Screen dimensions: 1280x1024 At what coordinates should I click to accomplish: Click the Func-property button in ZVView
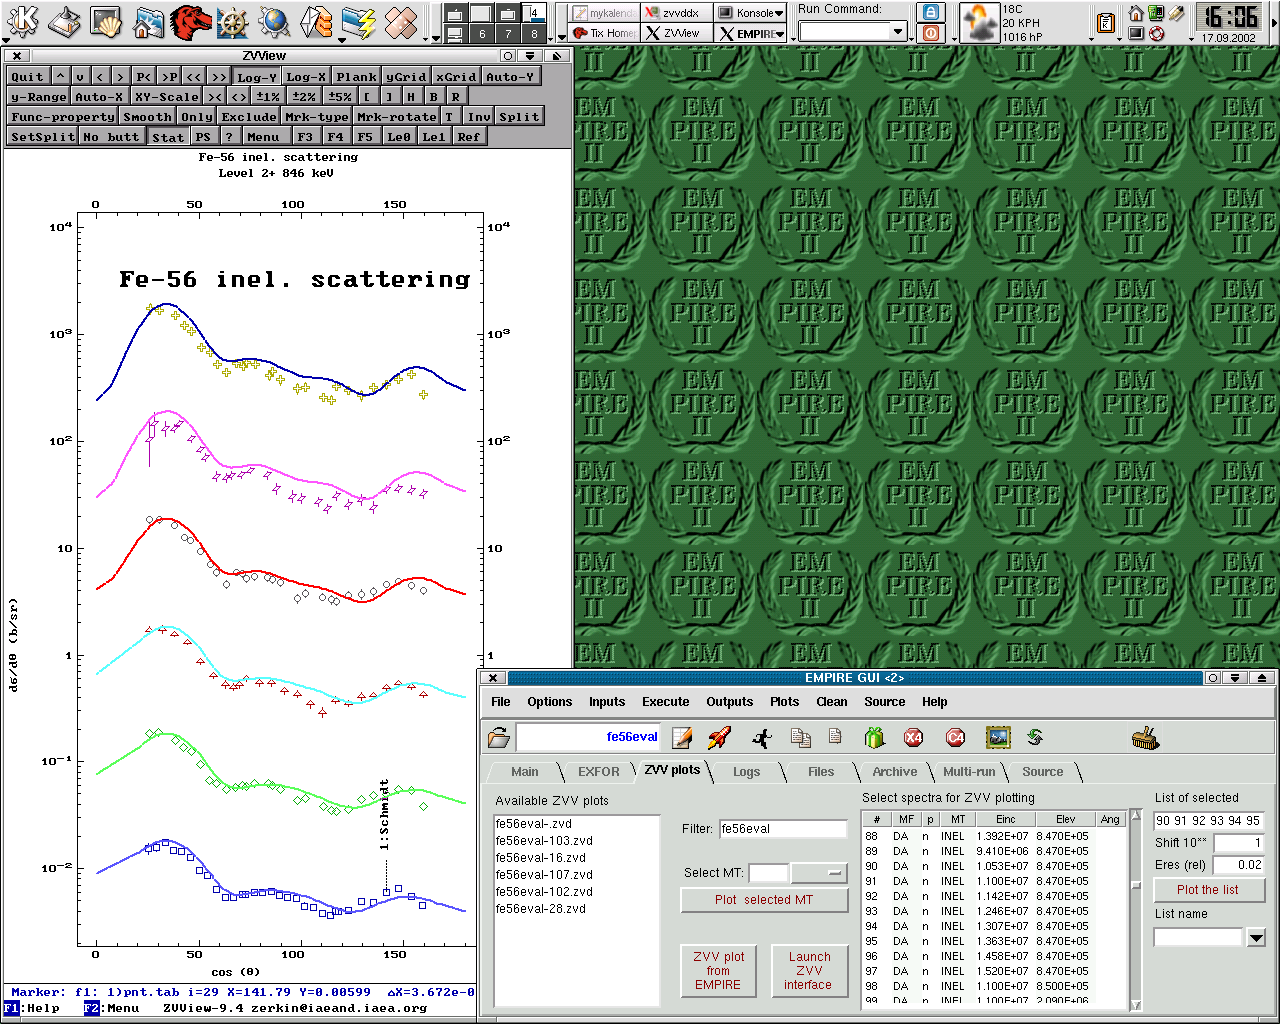pyautogui.click(x=63, y=117)
